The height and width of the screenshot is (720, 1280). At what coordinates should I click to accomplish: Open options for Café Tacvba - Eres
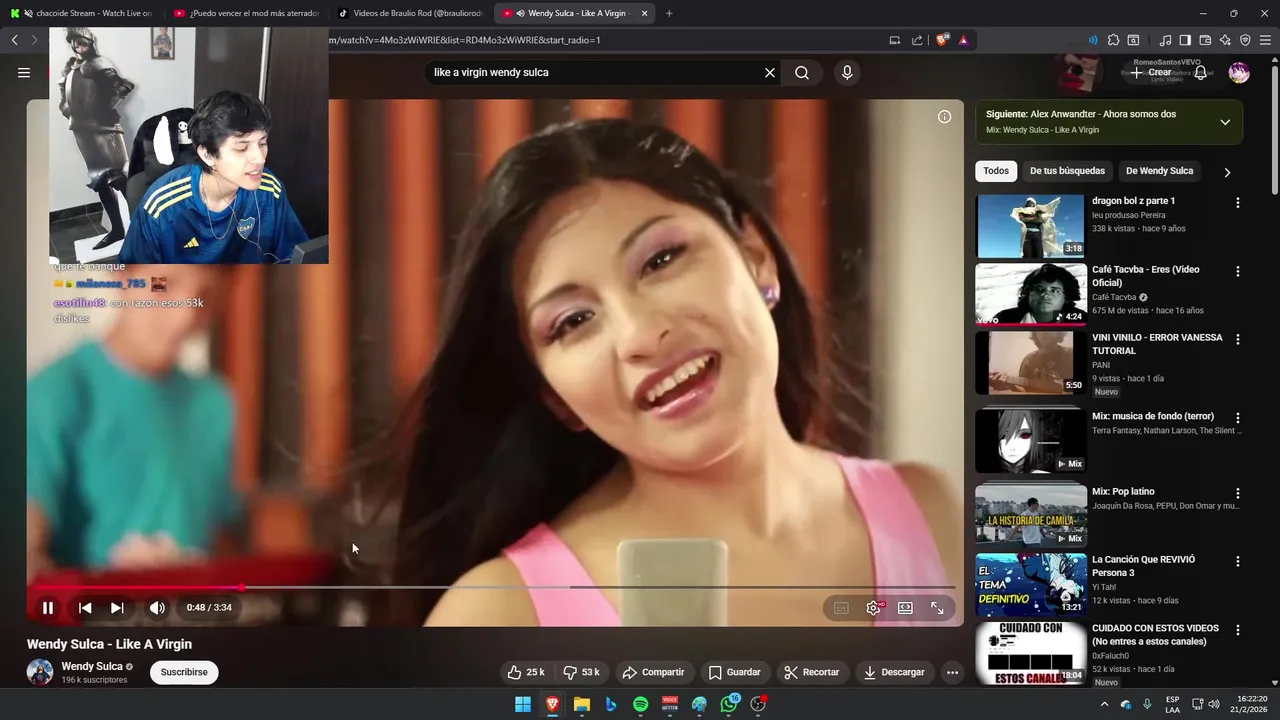[x=1238, y=271]
